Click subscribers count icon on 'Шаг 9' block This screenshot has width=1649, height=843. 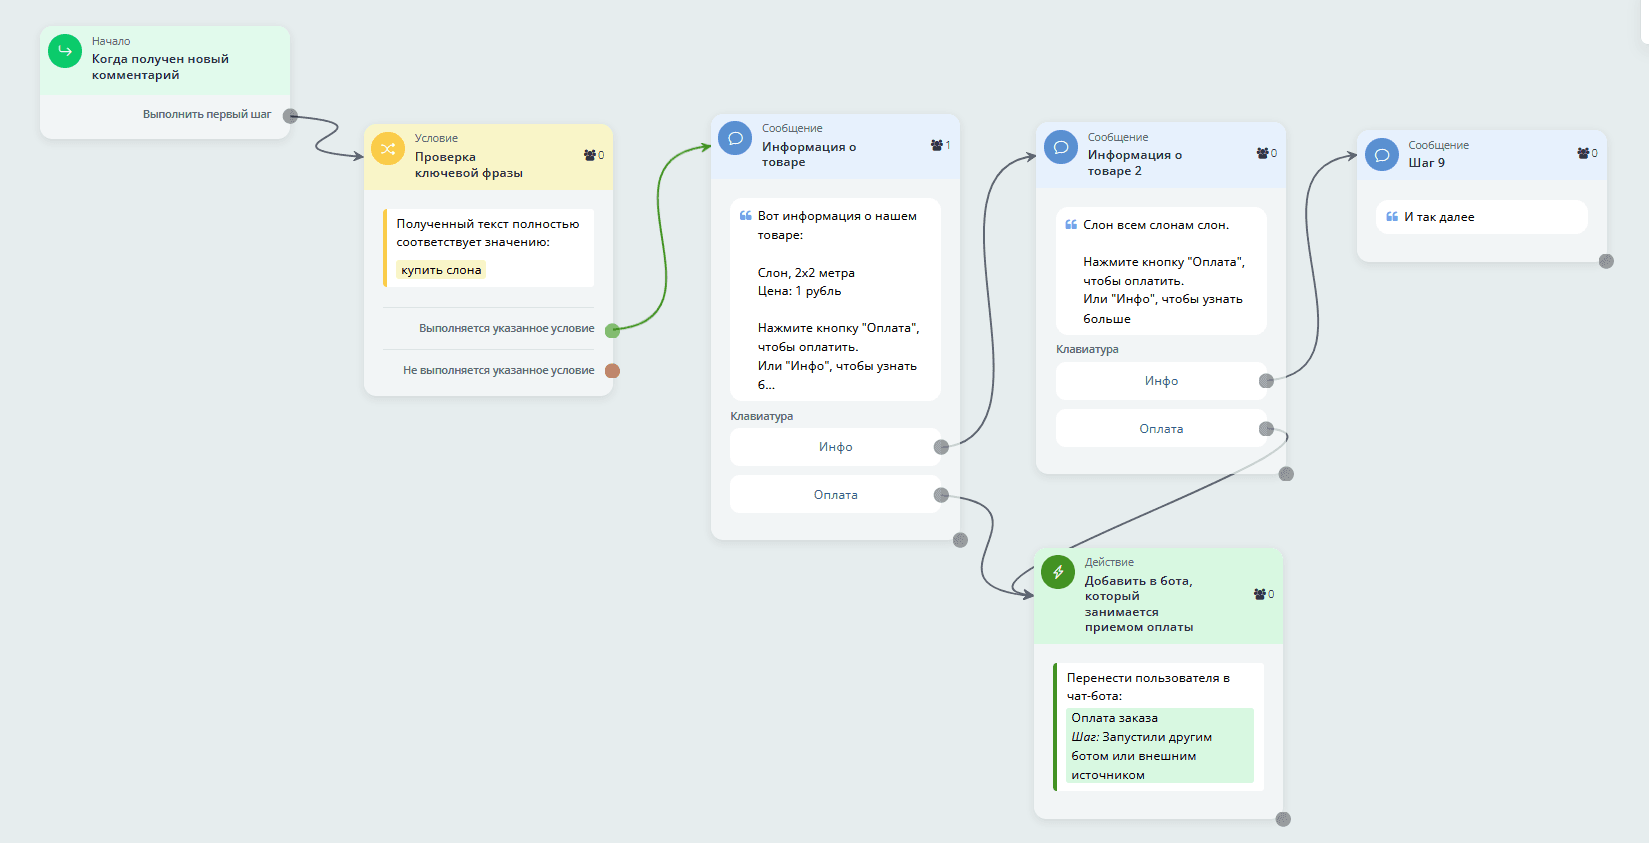(x=1583, y=154)
